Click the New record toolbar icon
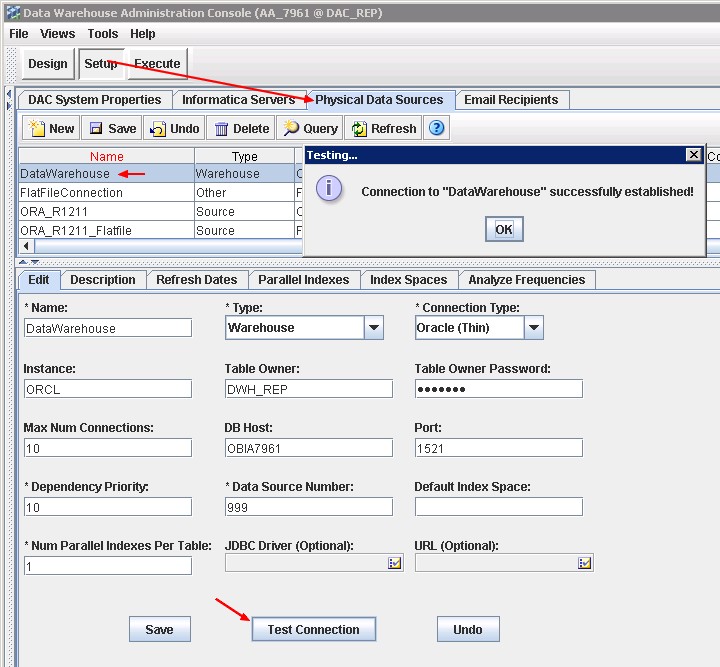The width and height of the screenshot is (720, 667). point(38,128)
